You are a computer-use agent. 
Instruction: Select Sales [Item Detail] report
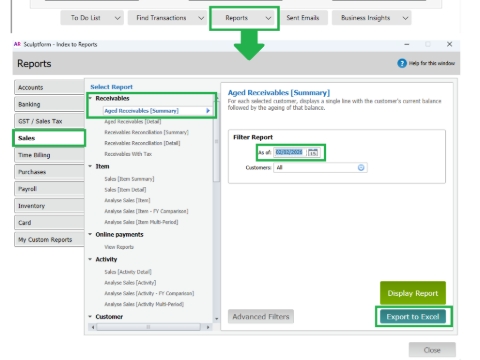tap(125, 190)
